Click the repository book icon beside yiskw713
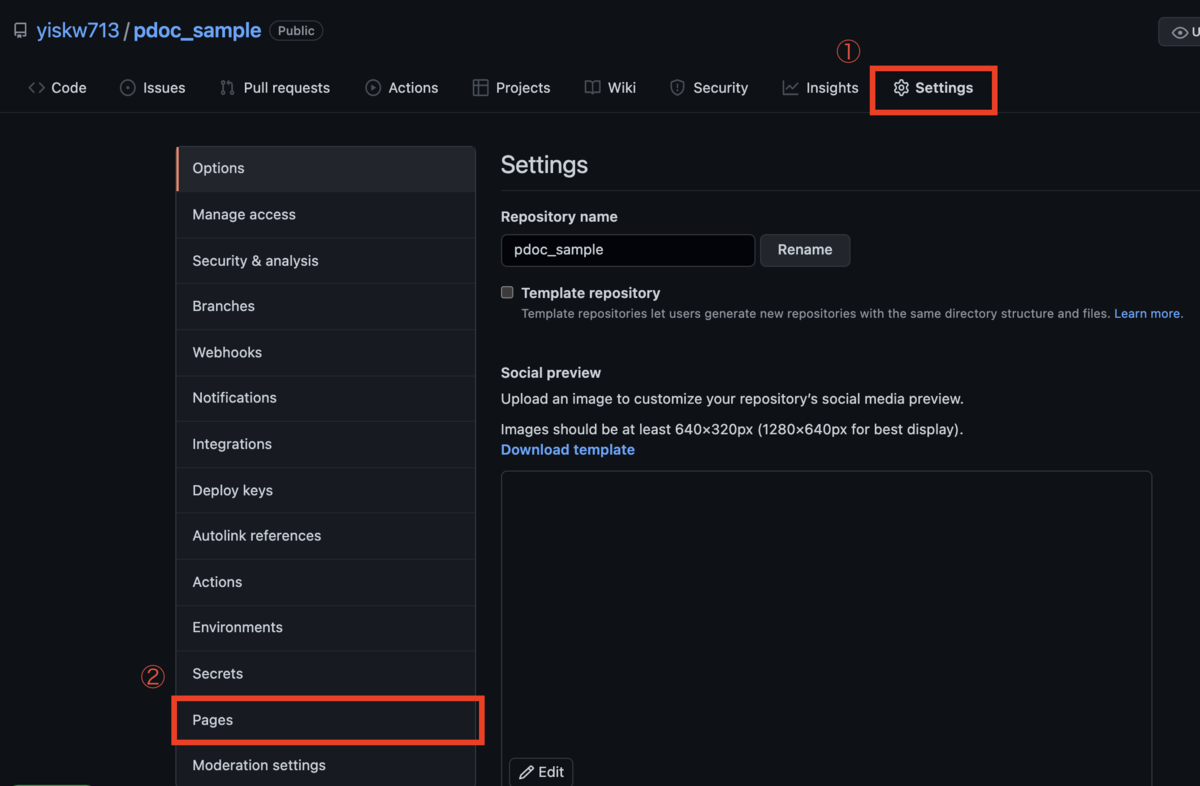This screenshot has height=786, width=1200. tap(20, 30)
